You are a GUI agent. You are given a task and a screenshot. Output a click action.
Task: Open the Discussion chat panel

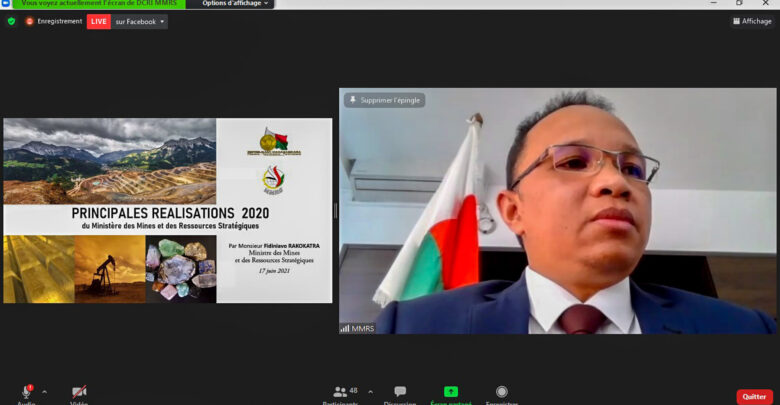tap(400, 392)
